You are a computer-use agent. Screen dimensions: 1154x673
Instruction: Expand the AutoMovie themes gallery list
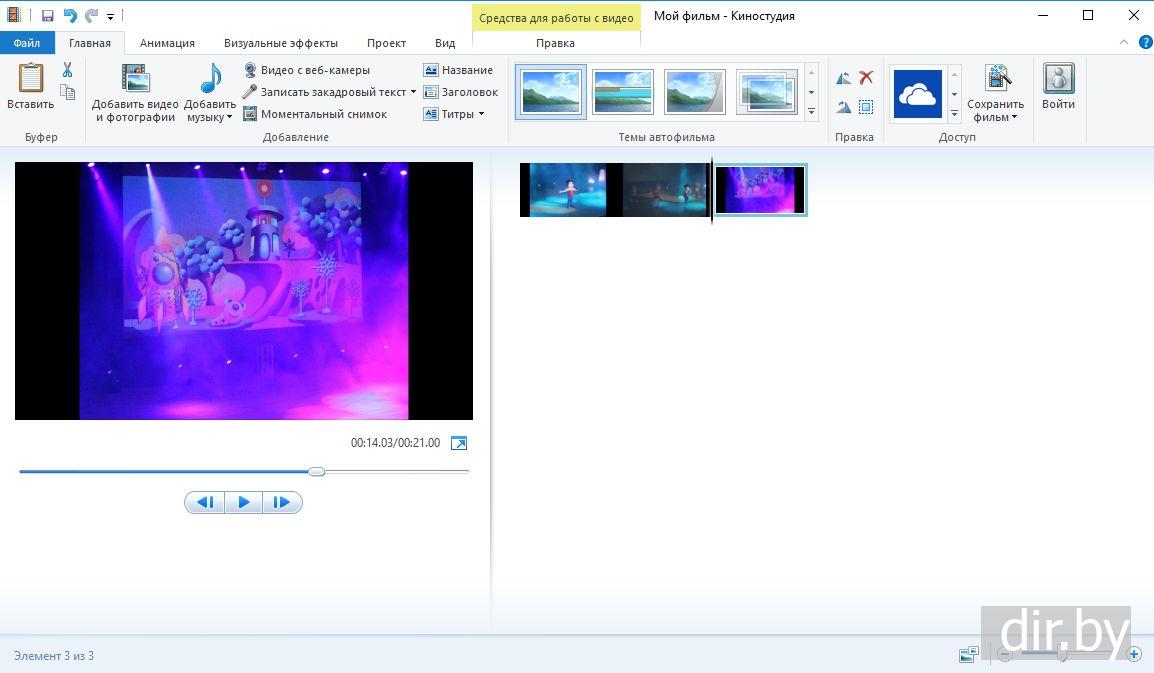click(x=811, y=111)
